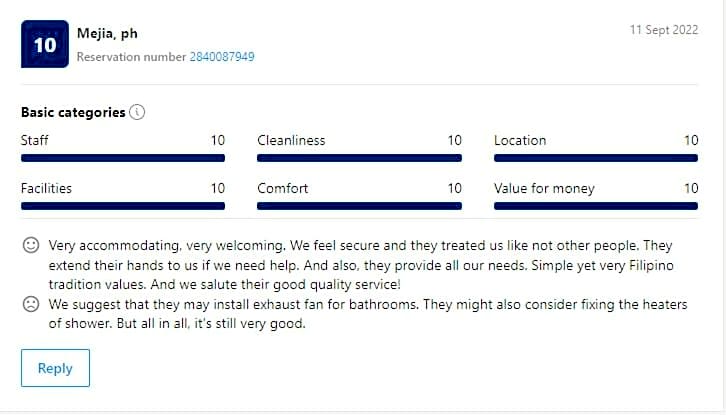Open reservation number 2840087949 link
The height and width of the screenshot is (415, 726).
point(222,57)
